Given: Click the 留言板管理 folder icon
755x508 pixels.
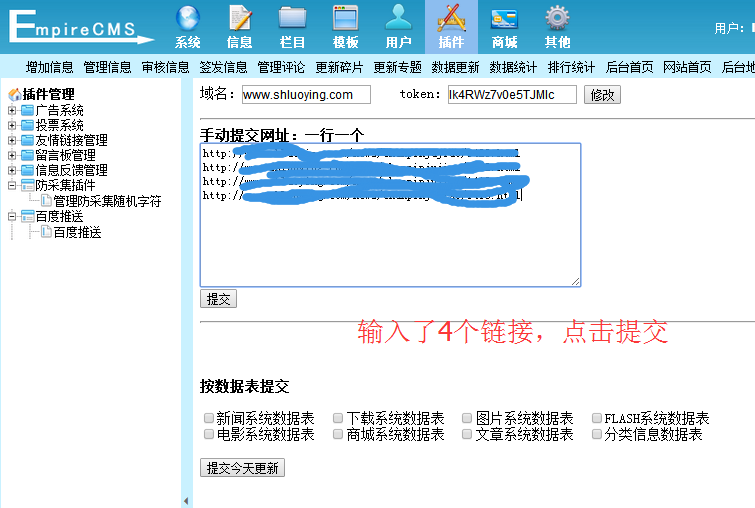Looking at the screenshot, I should [27, 155].
